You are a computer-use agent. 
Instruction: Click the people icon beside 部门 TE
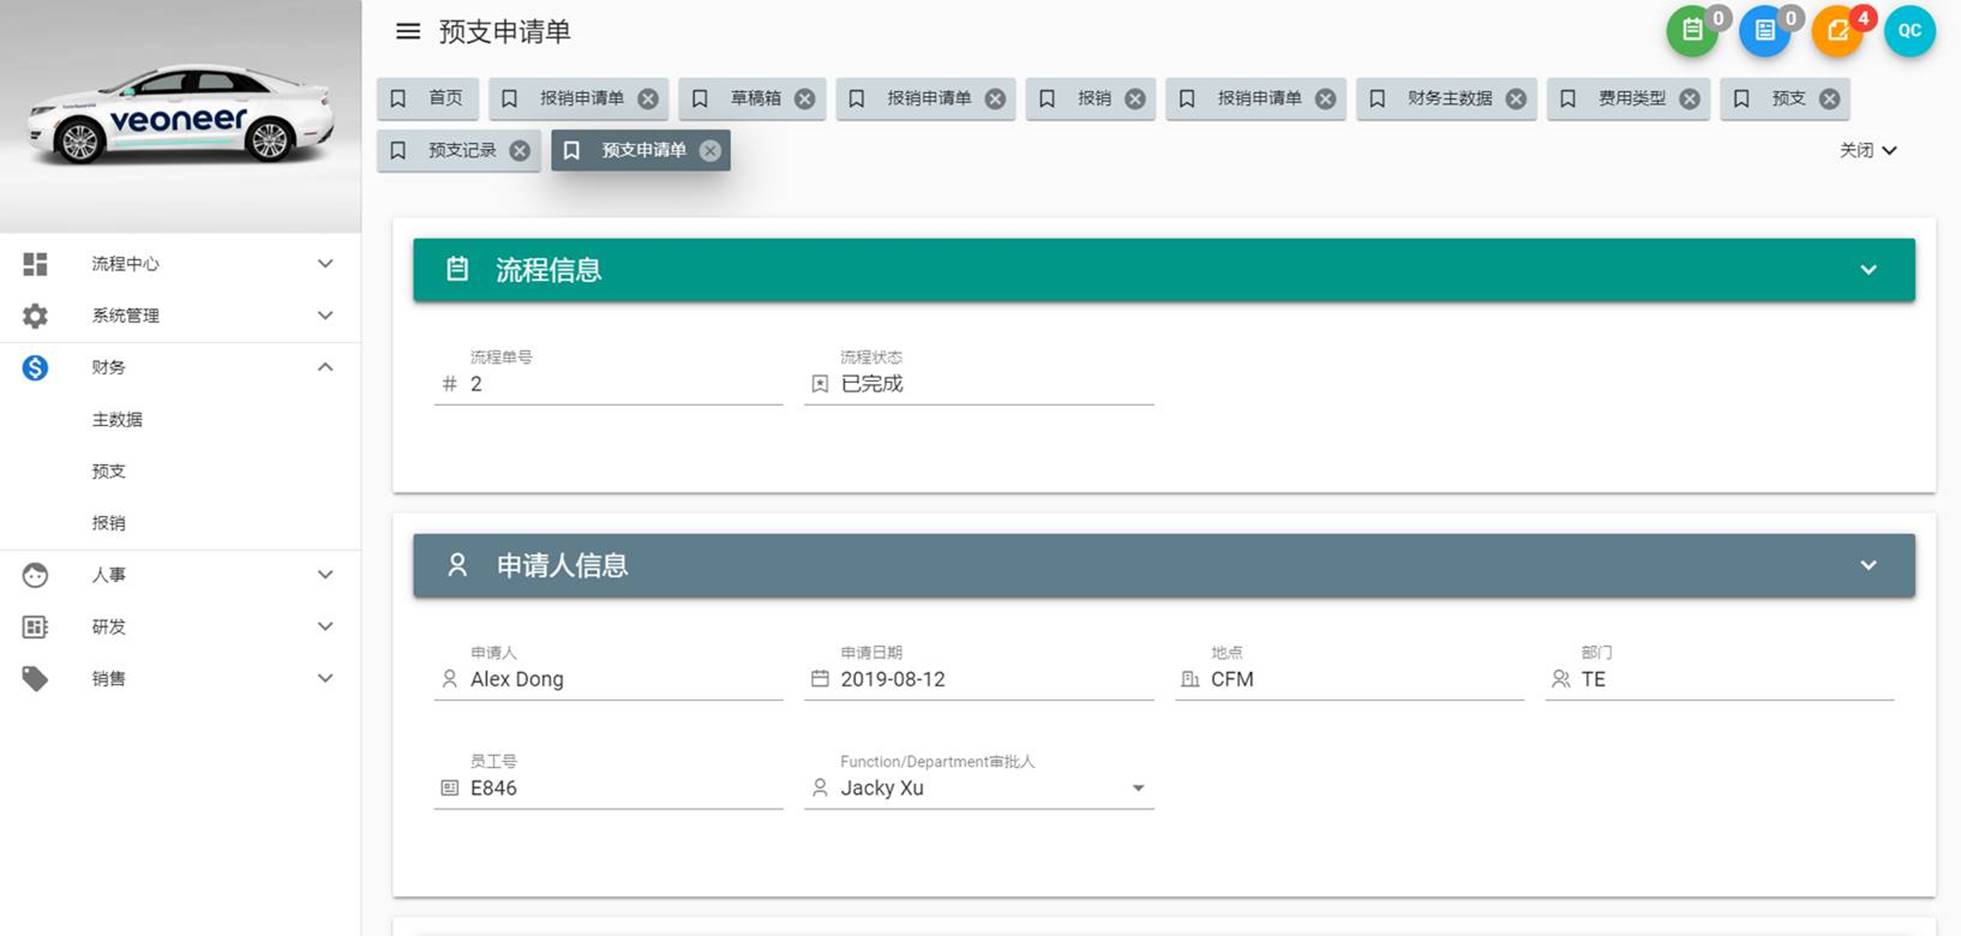point(1560,679)
